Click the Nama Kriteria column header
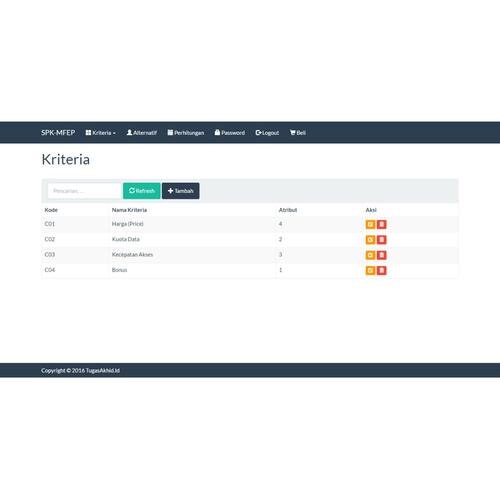This screenshot has height=500, width=500. (129, 210)
